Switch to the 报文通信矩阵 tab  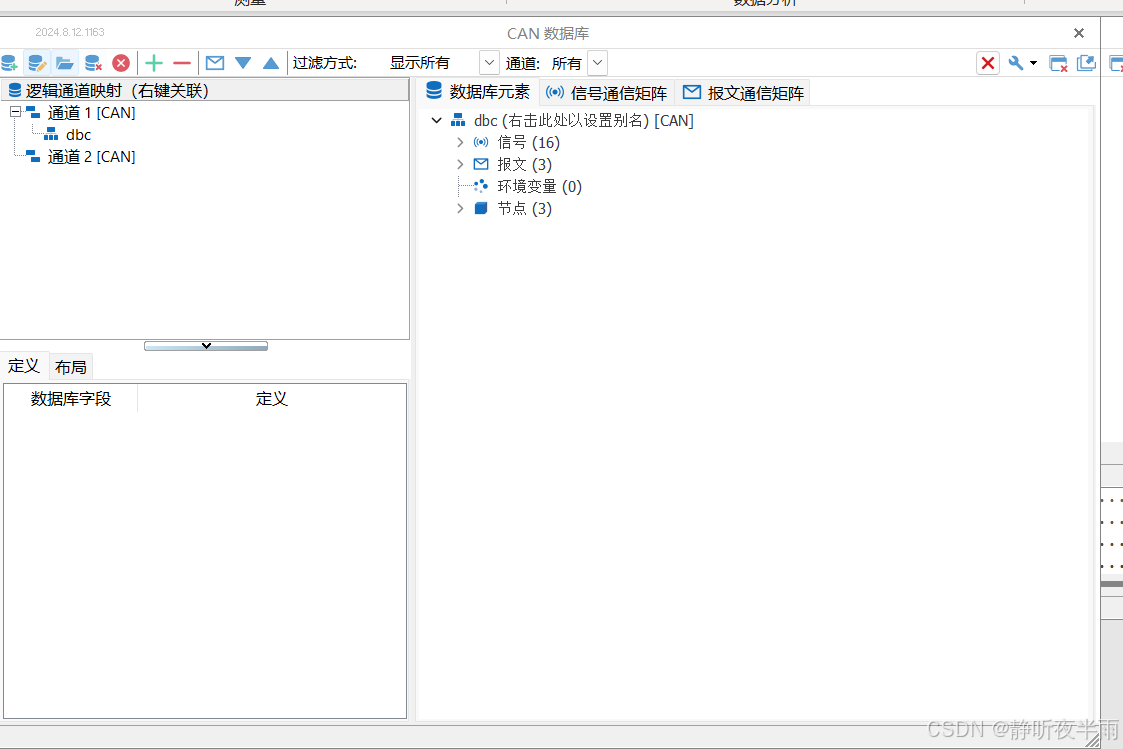tap(743, 93)
